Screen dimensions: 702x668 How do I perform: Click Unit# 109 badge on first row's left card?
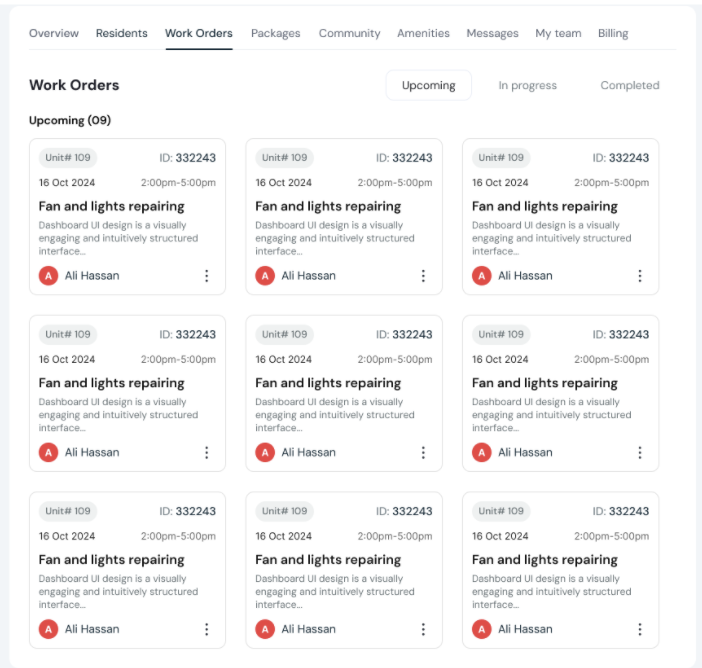[x=68, y=158]
